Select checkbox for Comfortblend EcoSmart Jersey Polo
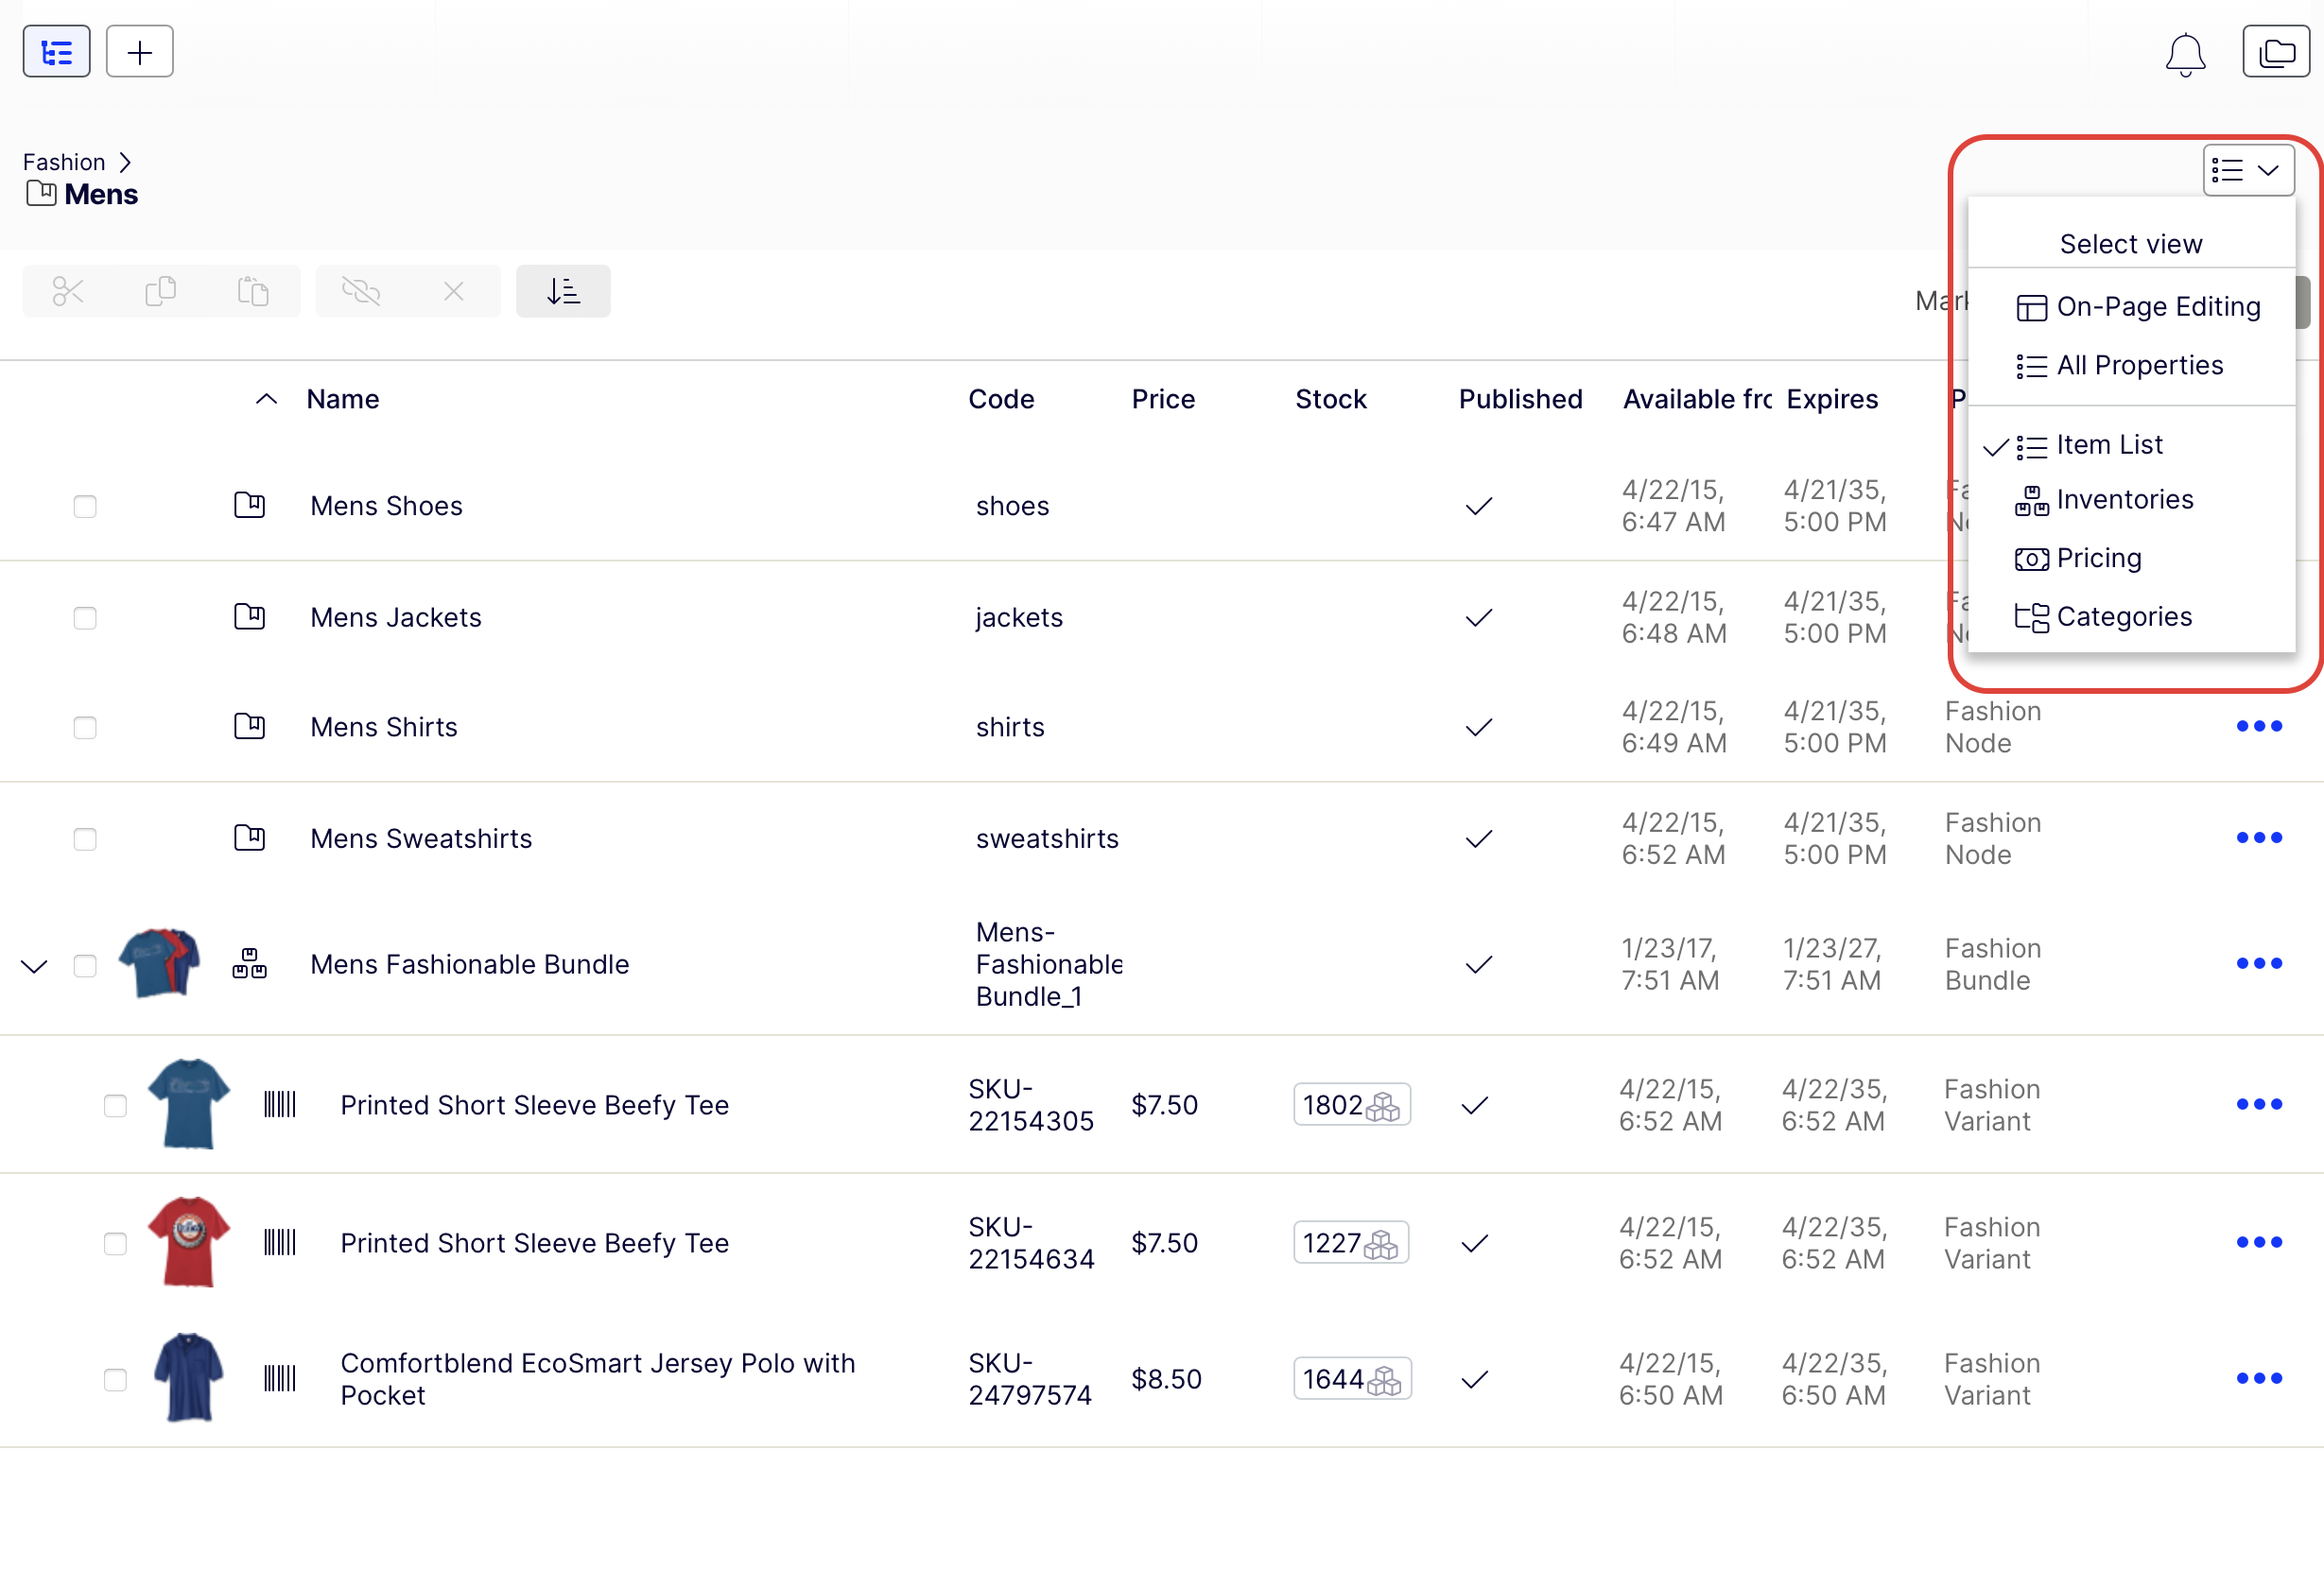2324x1571 pixels. pos(115,1380)
